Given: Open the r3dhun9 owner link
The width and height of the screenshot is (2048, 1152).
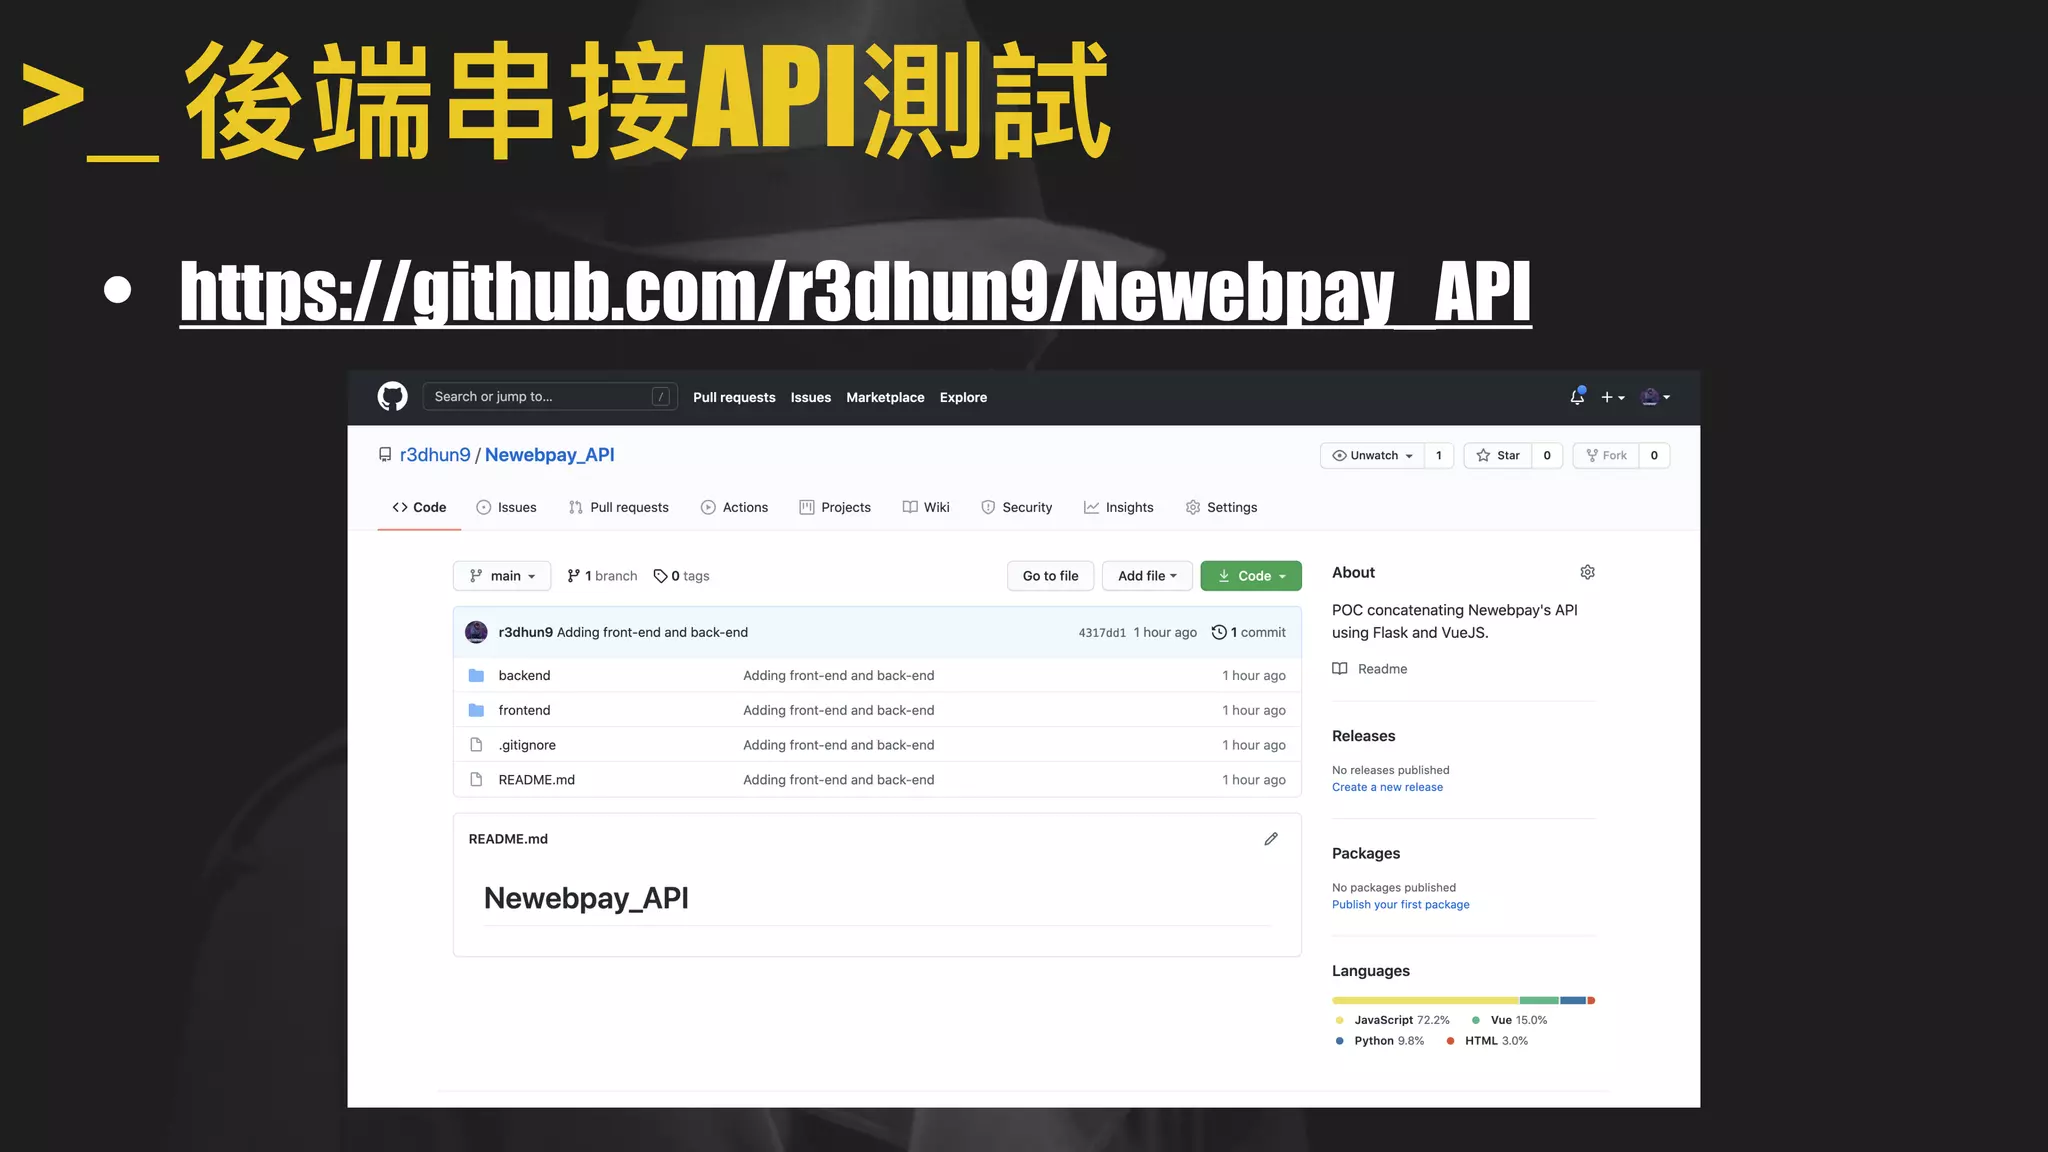Looking at the screenshot, I should coord(435,455).
